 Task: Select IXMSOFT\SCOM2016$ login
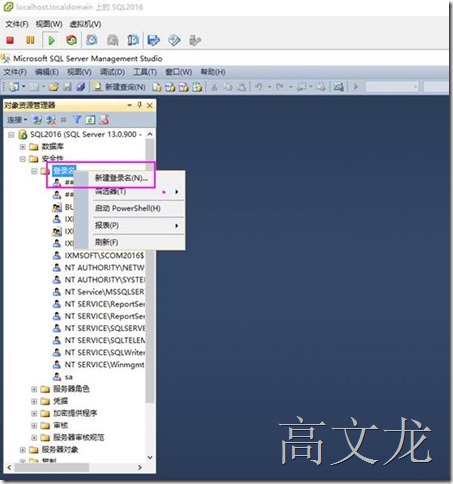[104, 256]
